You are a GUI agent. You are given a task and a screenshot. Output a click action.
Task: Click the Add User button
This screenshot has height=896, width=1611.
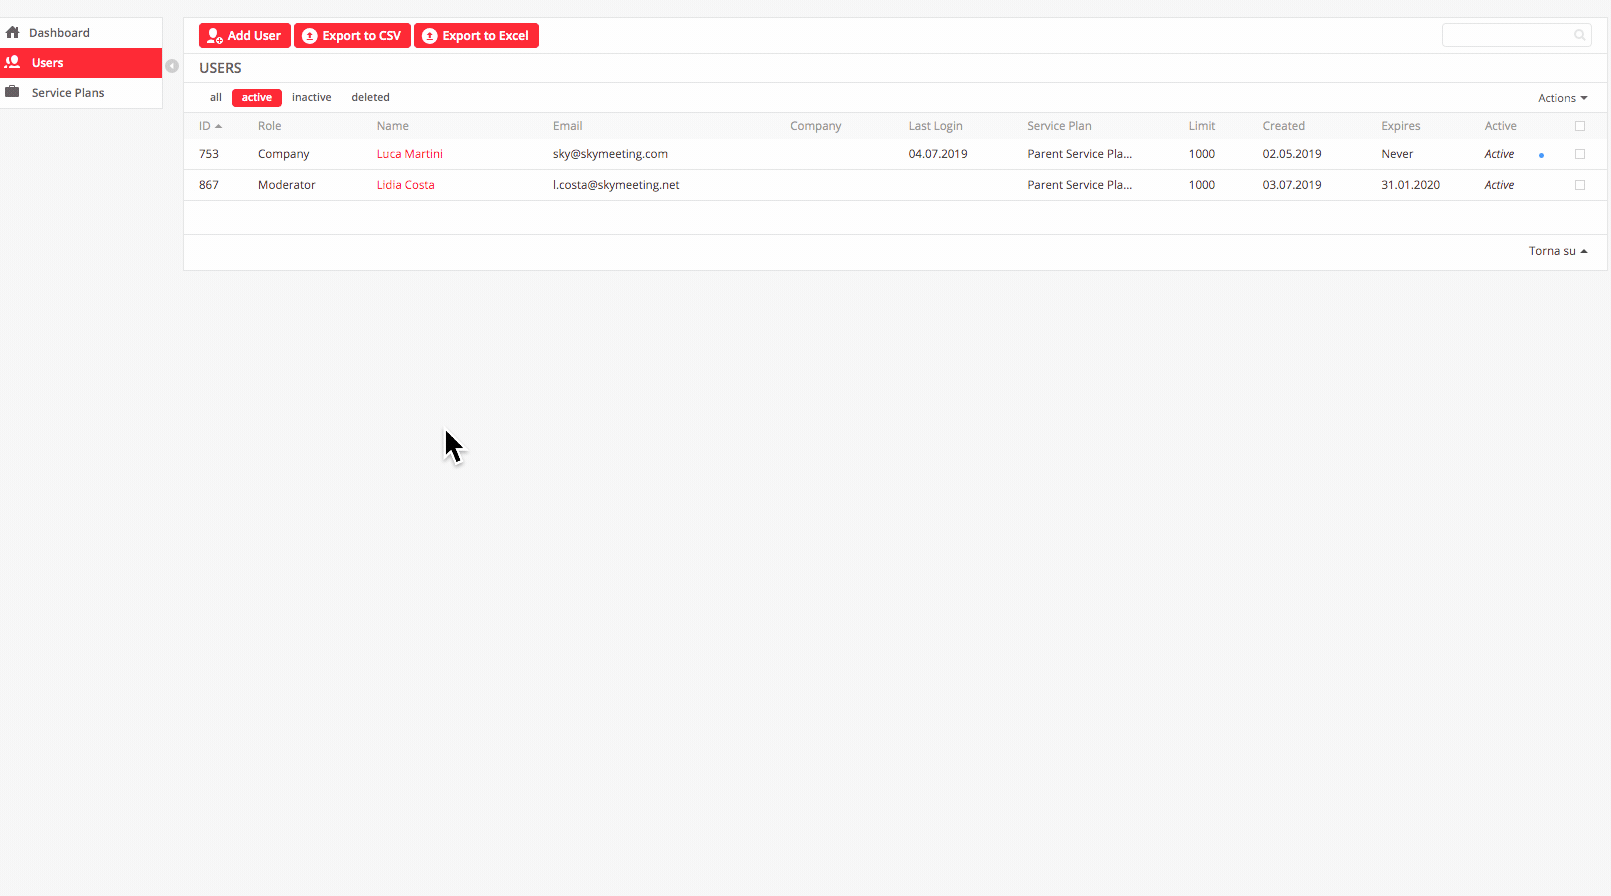pyautogui.click(x=245, y=35)
